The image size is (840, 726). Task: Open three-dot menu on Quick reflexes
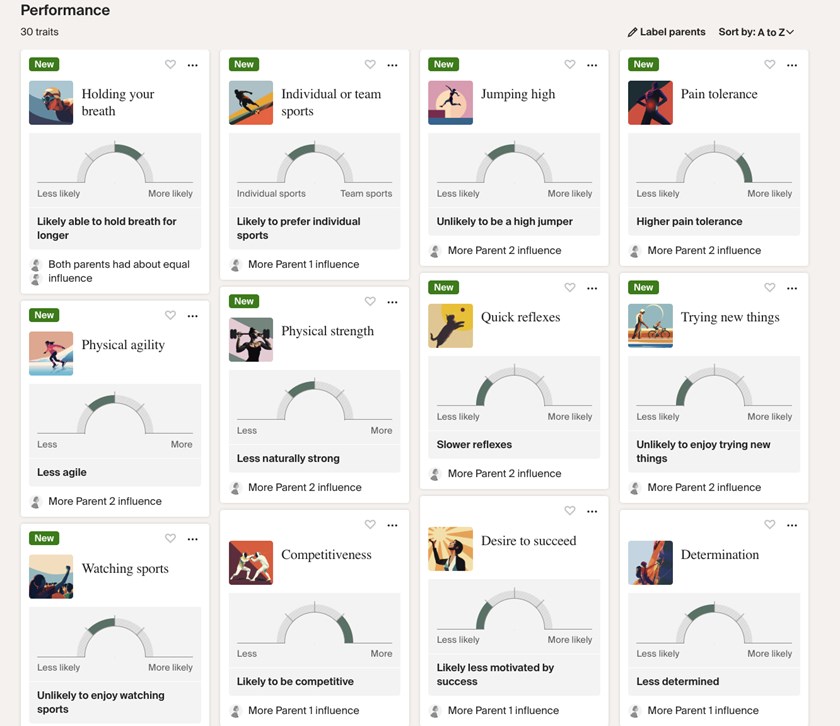592,288
